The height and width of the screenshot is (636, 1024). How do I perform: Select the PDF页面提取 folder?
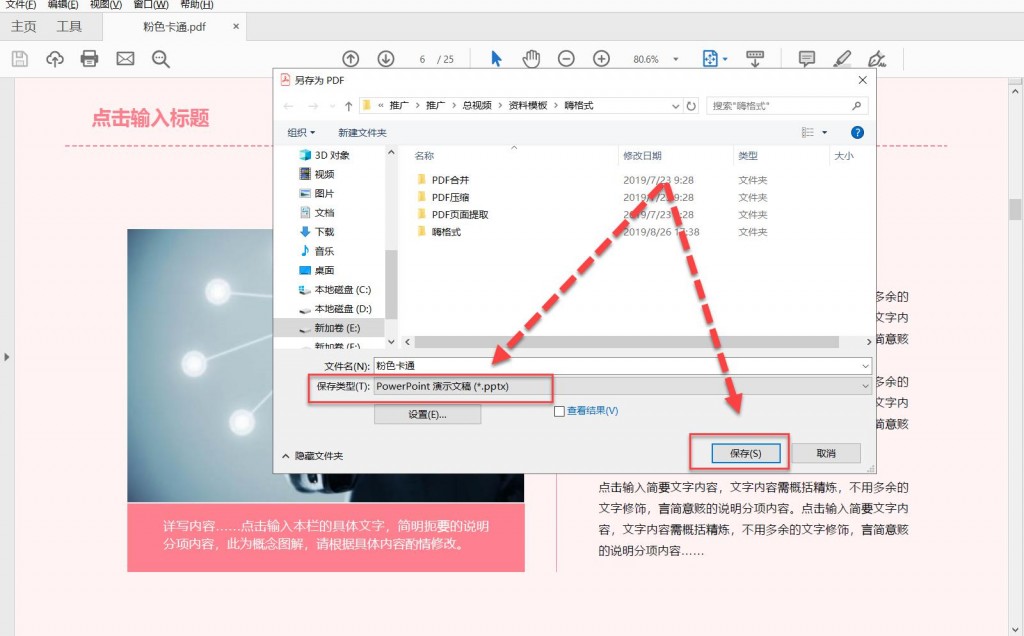point(453,215)
